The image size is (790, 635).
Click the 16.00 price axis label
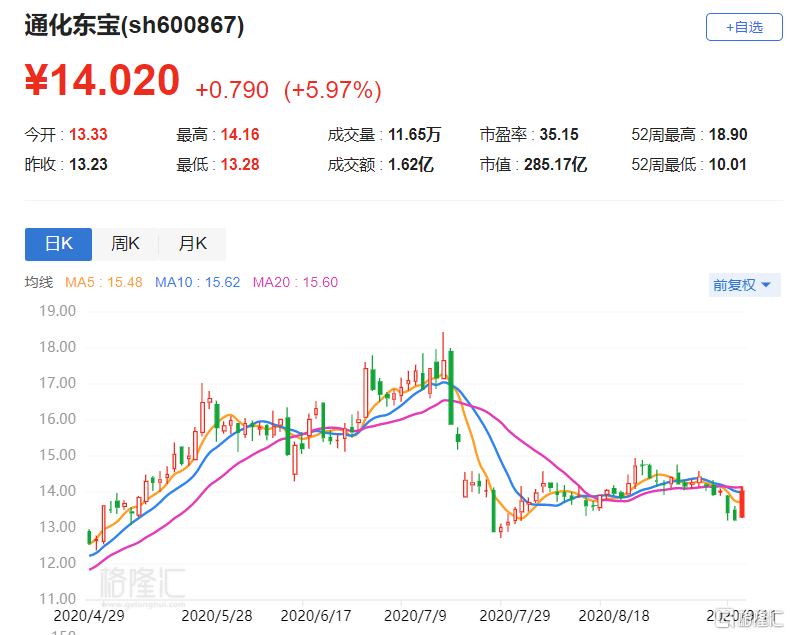tap(57, 419)
